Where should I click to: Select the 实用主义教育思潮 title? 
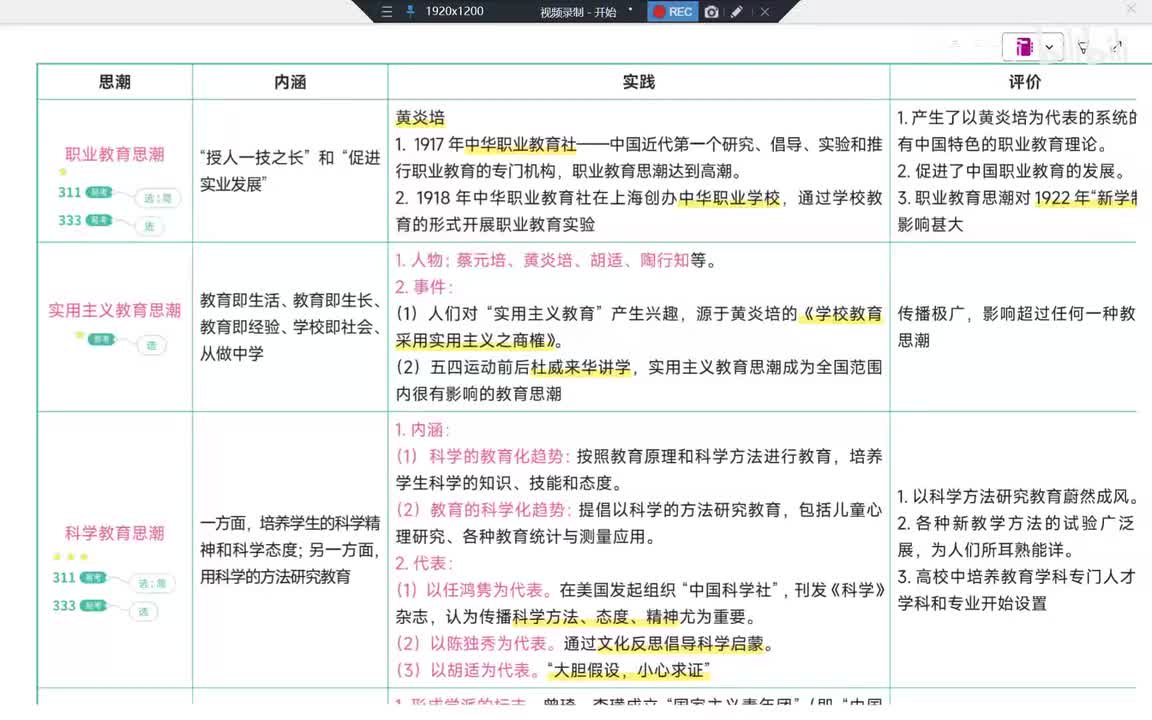115,310
